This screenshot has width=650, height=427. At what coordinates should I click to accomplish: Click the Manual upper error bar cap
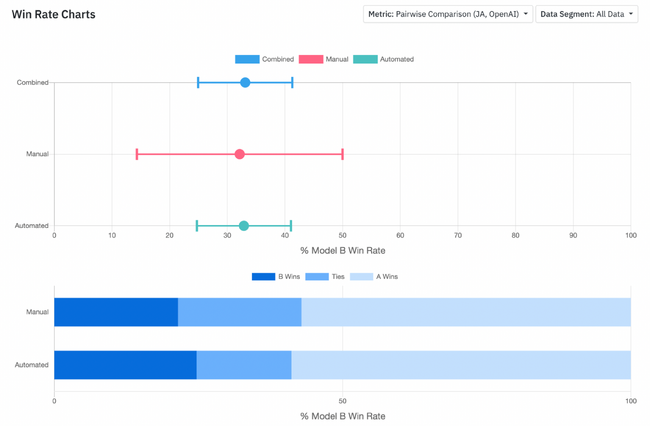click(x=342, y=154)
